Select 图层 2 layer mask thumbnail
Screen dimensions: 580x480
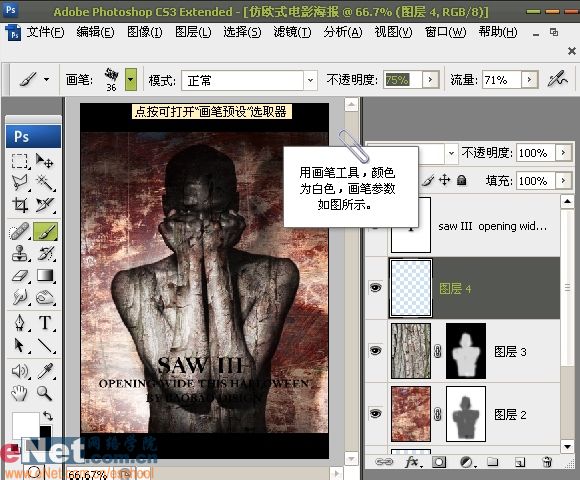466,414
